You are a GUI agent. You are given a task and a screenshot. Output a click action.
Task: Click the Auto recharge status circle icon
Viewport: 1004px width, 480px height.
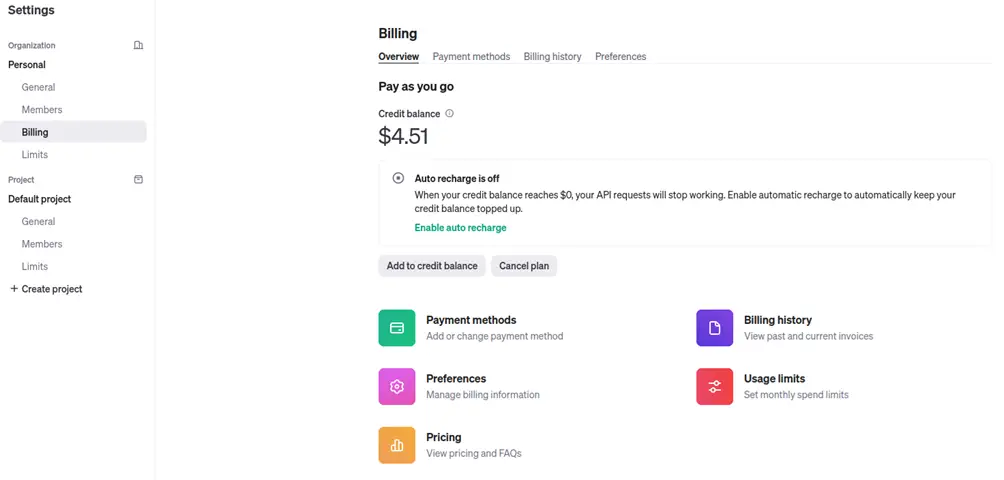tap(398, 178)
